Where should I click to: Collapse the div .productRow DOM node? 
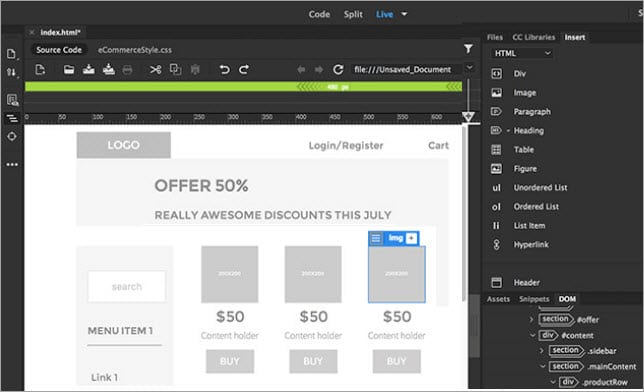[553, 382]
